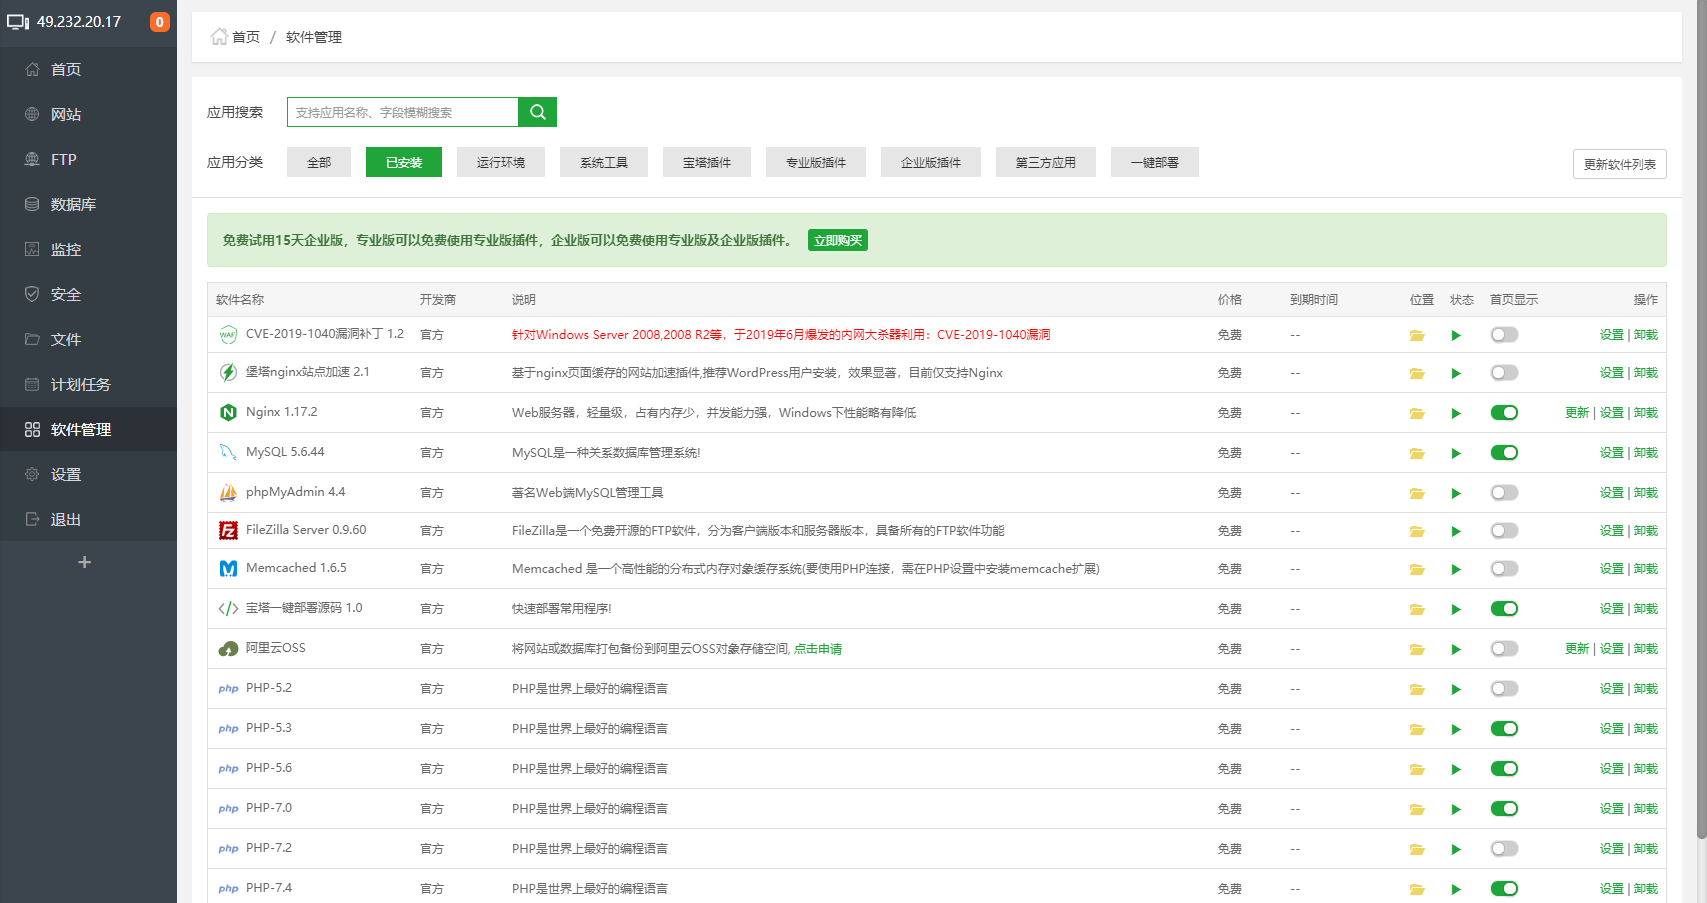Click 设置 link for phpMyAdmin 4.4
The height and width of the screenshot is (903, 1707).
tap(1612, 493)
